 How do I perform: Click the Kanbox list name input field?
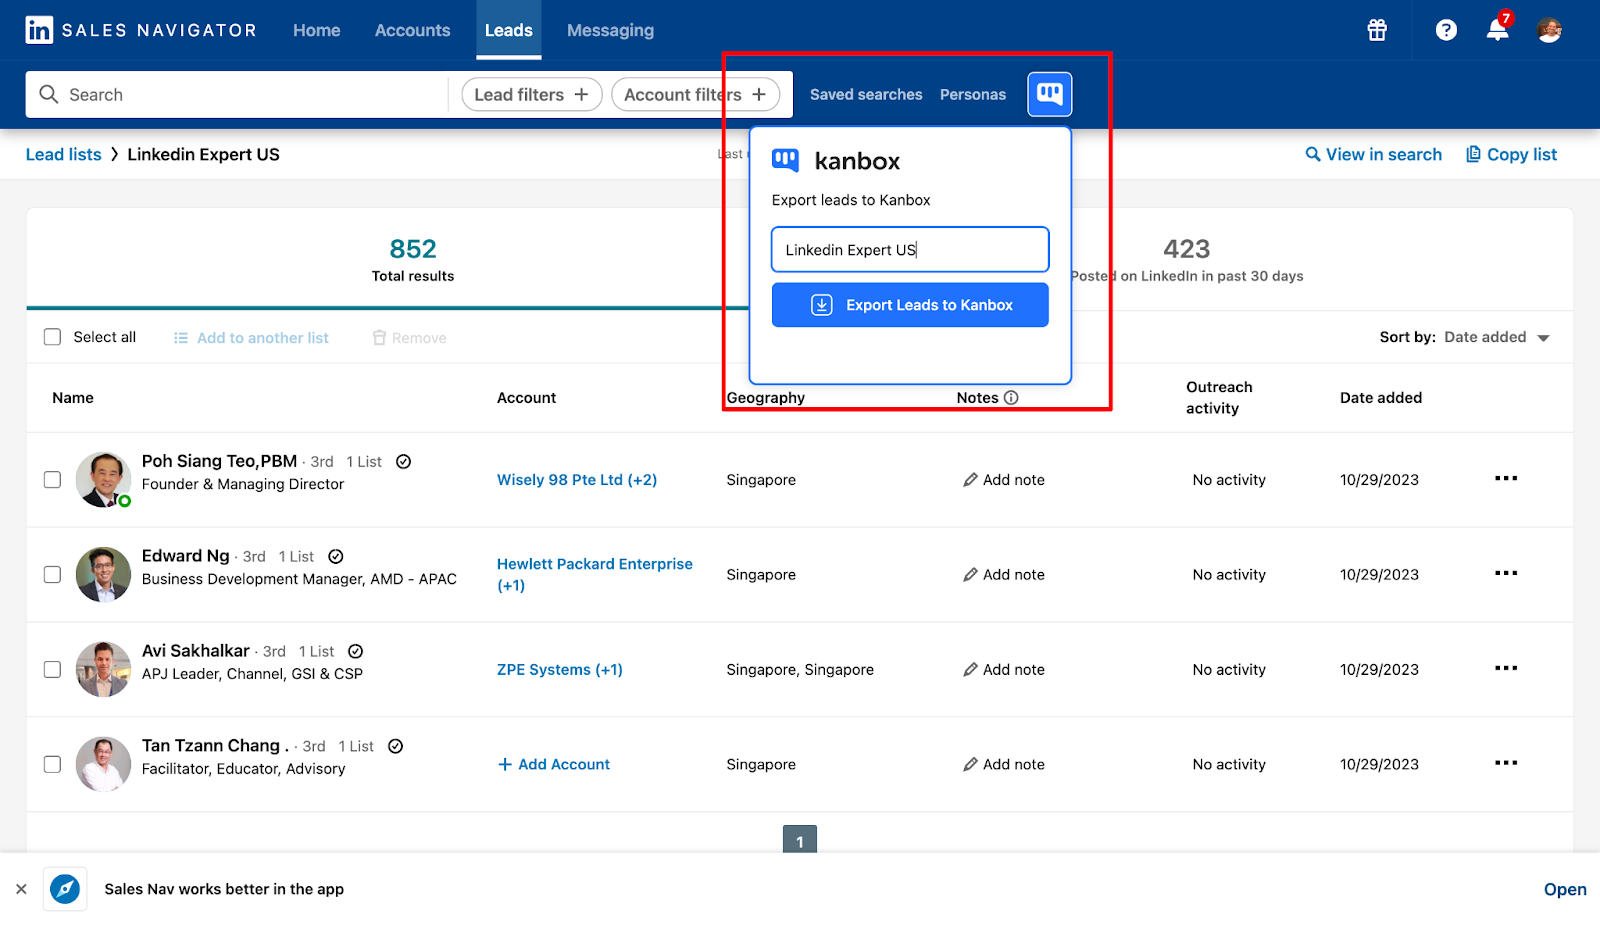coord(910,249)
